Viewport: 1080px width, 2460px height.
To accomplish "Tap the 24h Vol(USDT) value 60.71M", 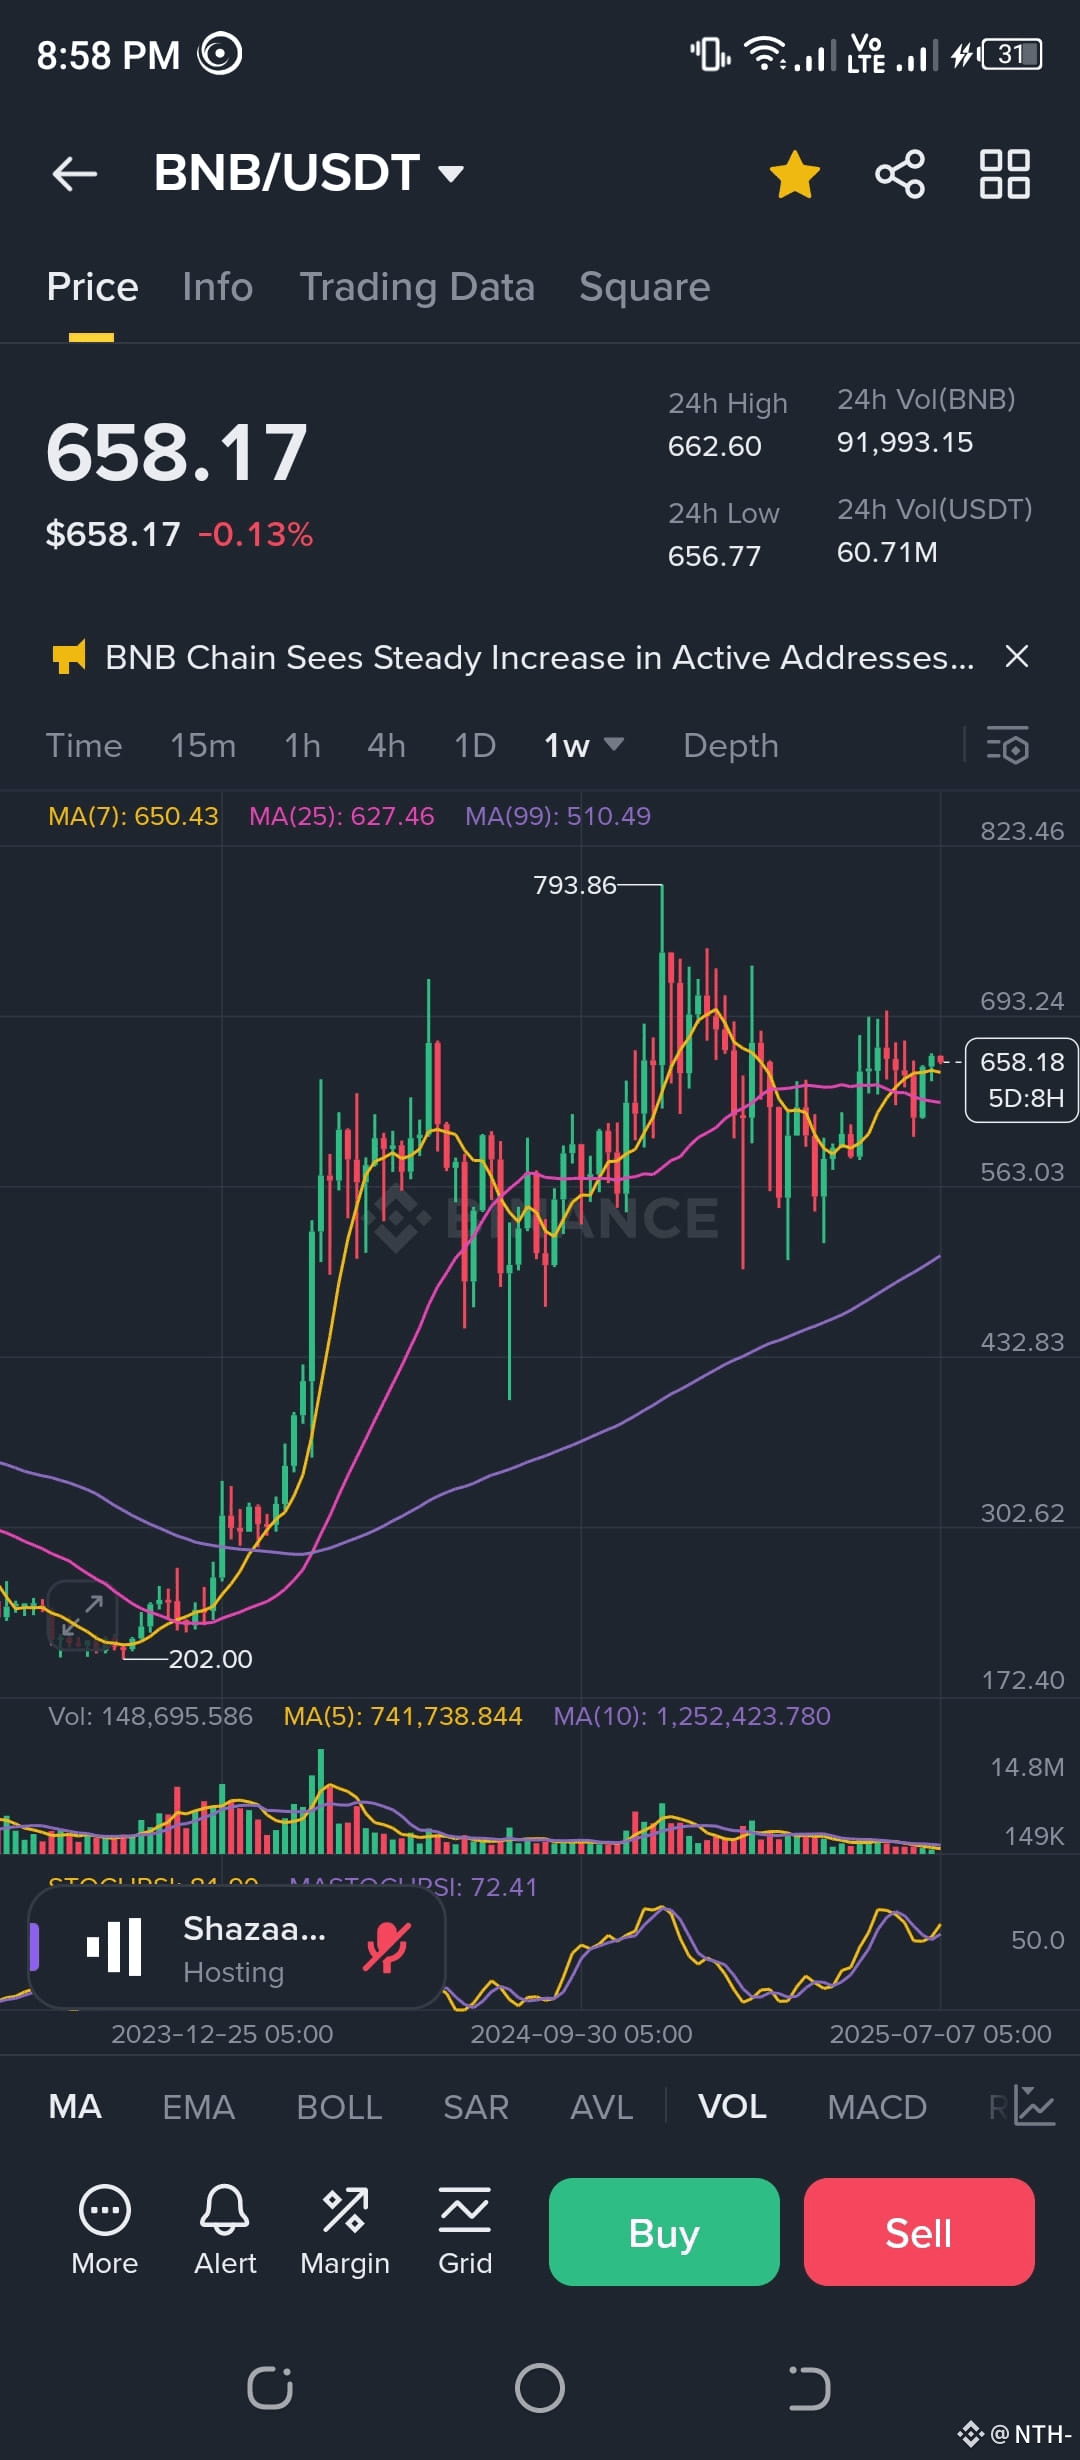I will [887, 552].
